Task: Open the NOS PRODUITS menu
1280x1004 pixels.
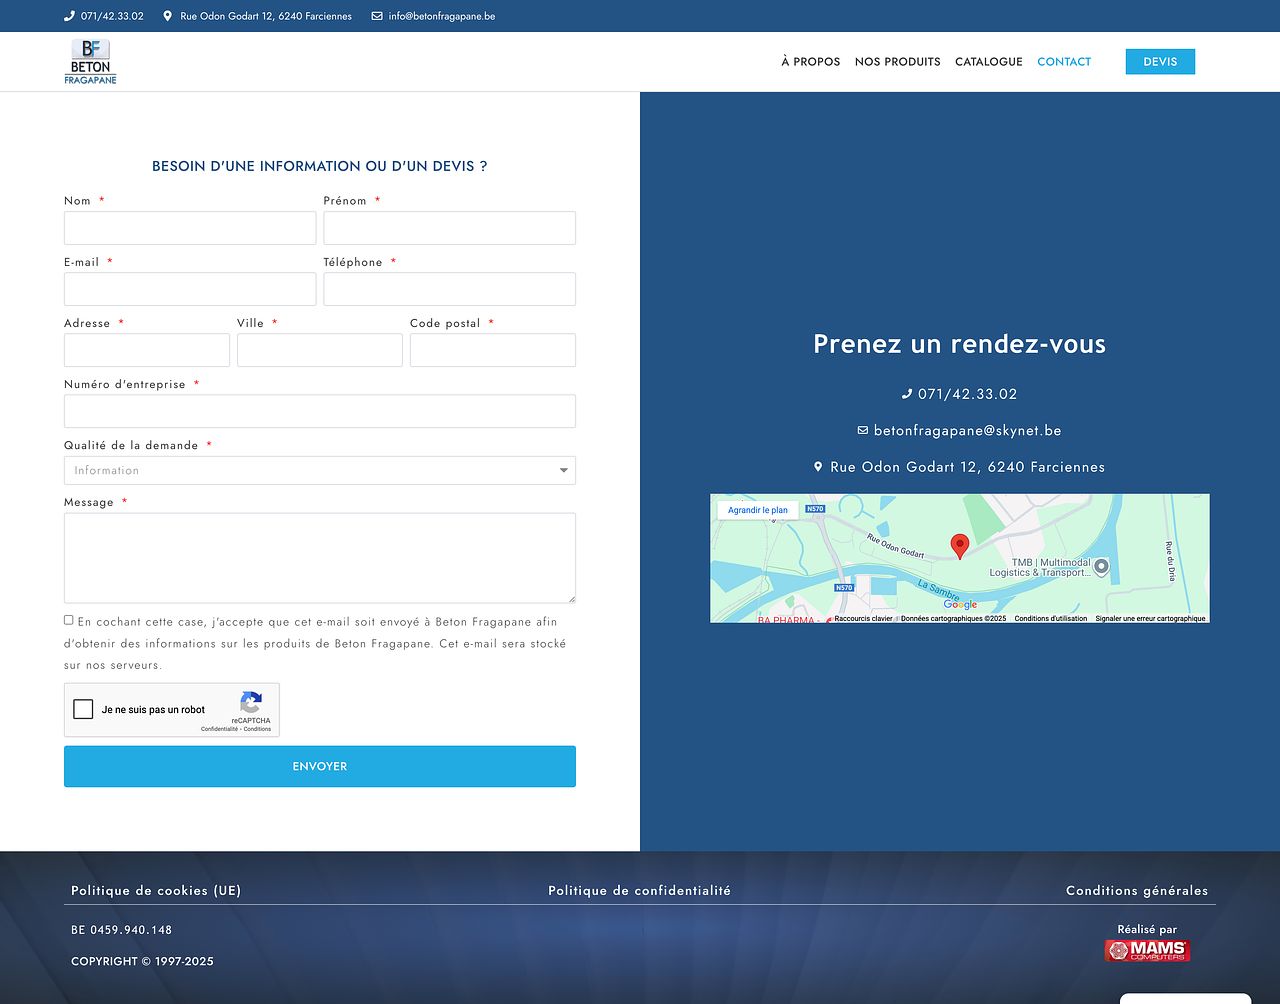Action: 897,61
